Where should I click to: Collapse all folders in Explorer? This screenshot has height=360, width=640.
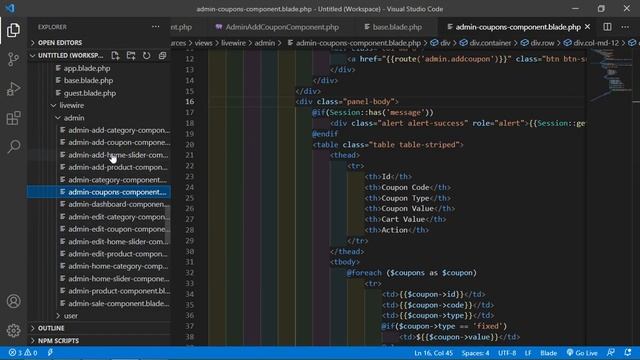(162, 56)
